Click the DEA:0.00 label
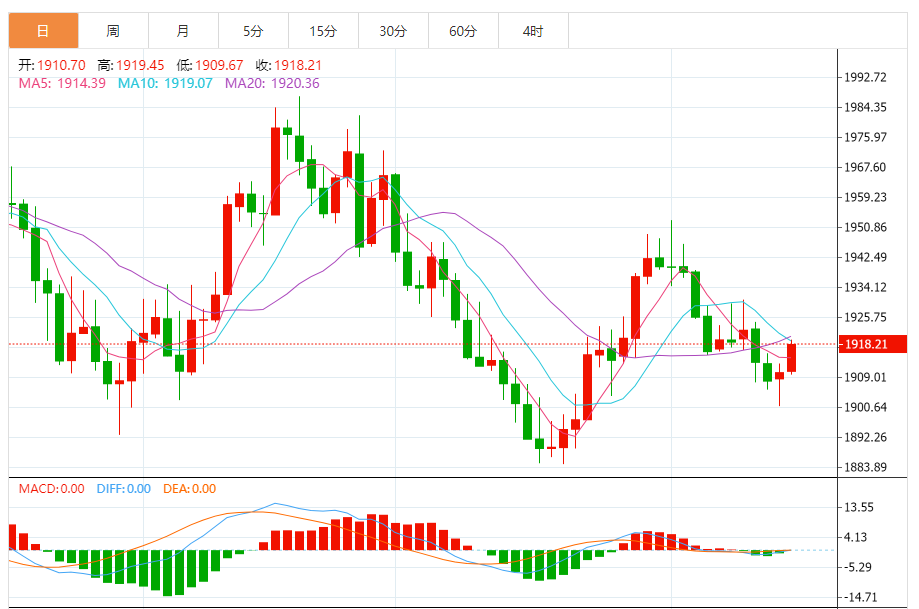 pos(189,489)
